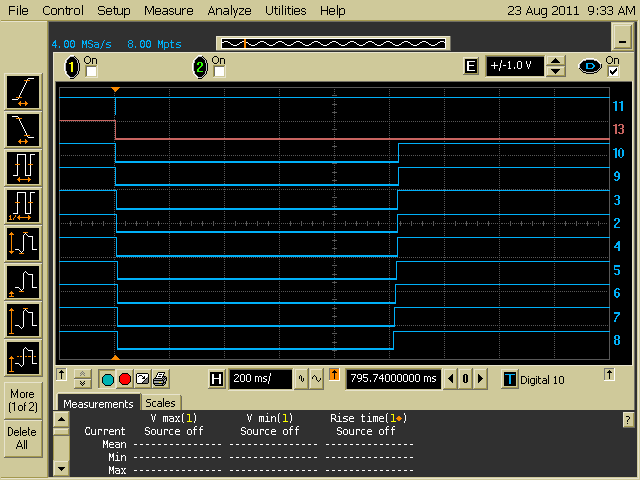Viewport: 640px width, 480px height.
Task: Shift the delay position left with arrow
Action: (451, 379)
